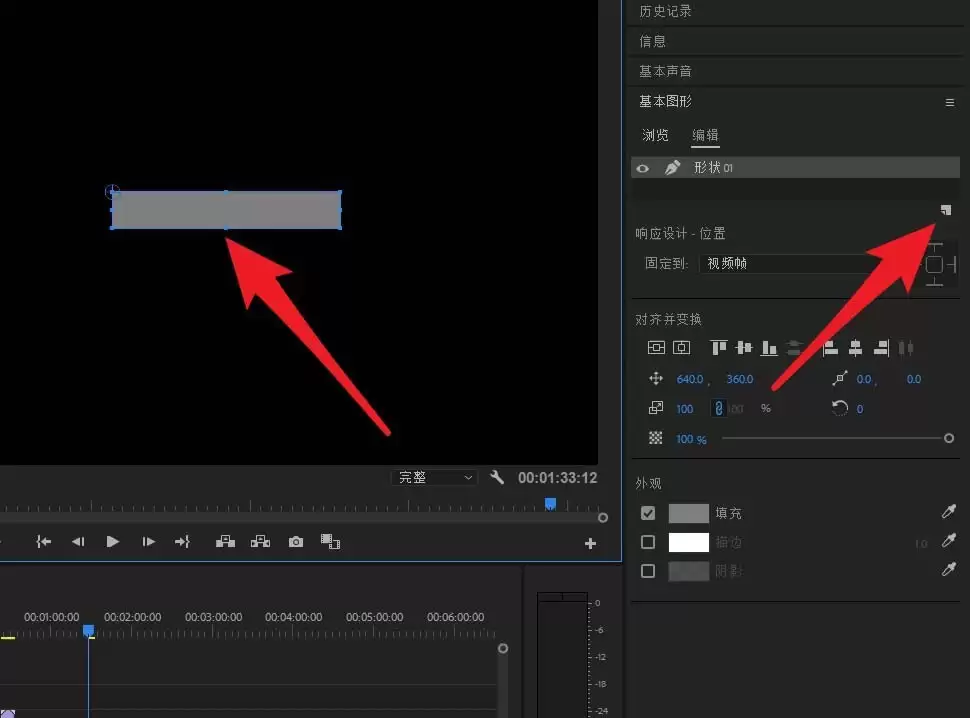Screen dimensions: 970x718
Task: Open the 基本图形 panel header
Action: click(x=665, y=101)
